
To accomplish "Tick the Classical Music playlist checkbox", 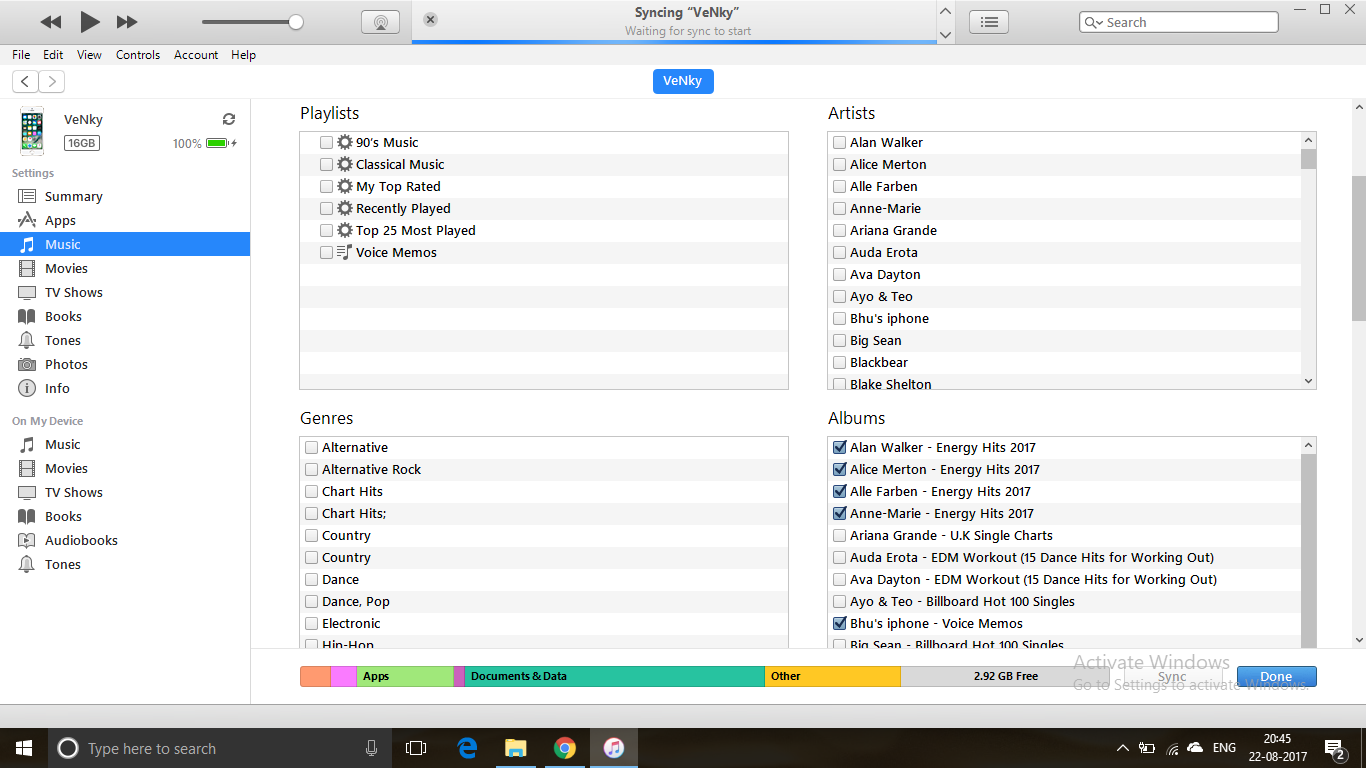I will pyautogui.click(x=326, y=165).
